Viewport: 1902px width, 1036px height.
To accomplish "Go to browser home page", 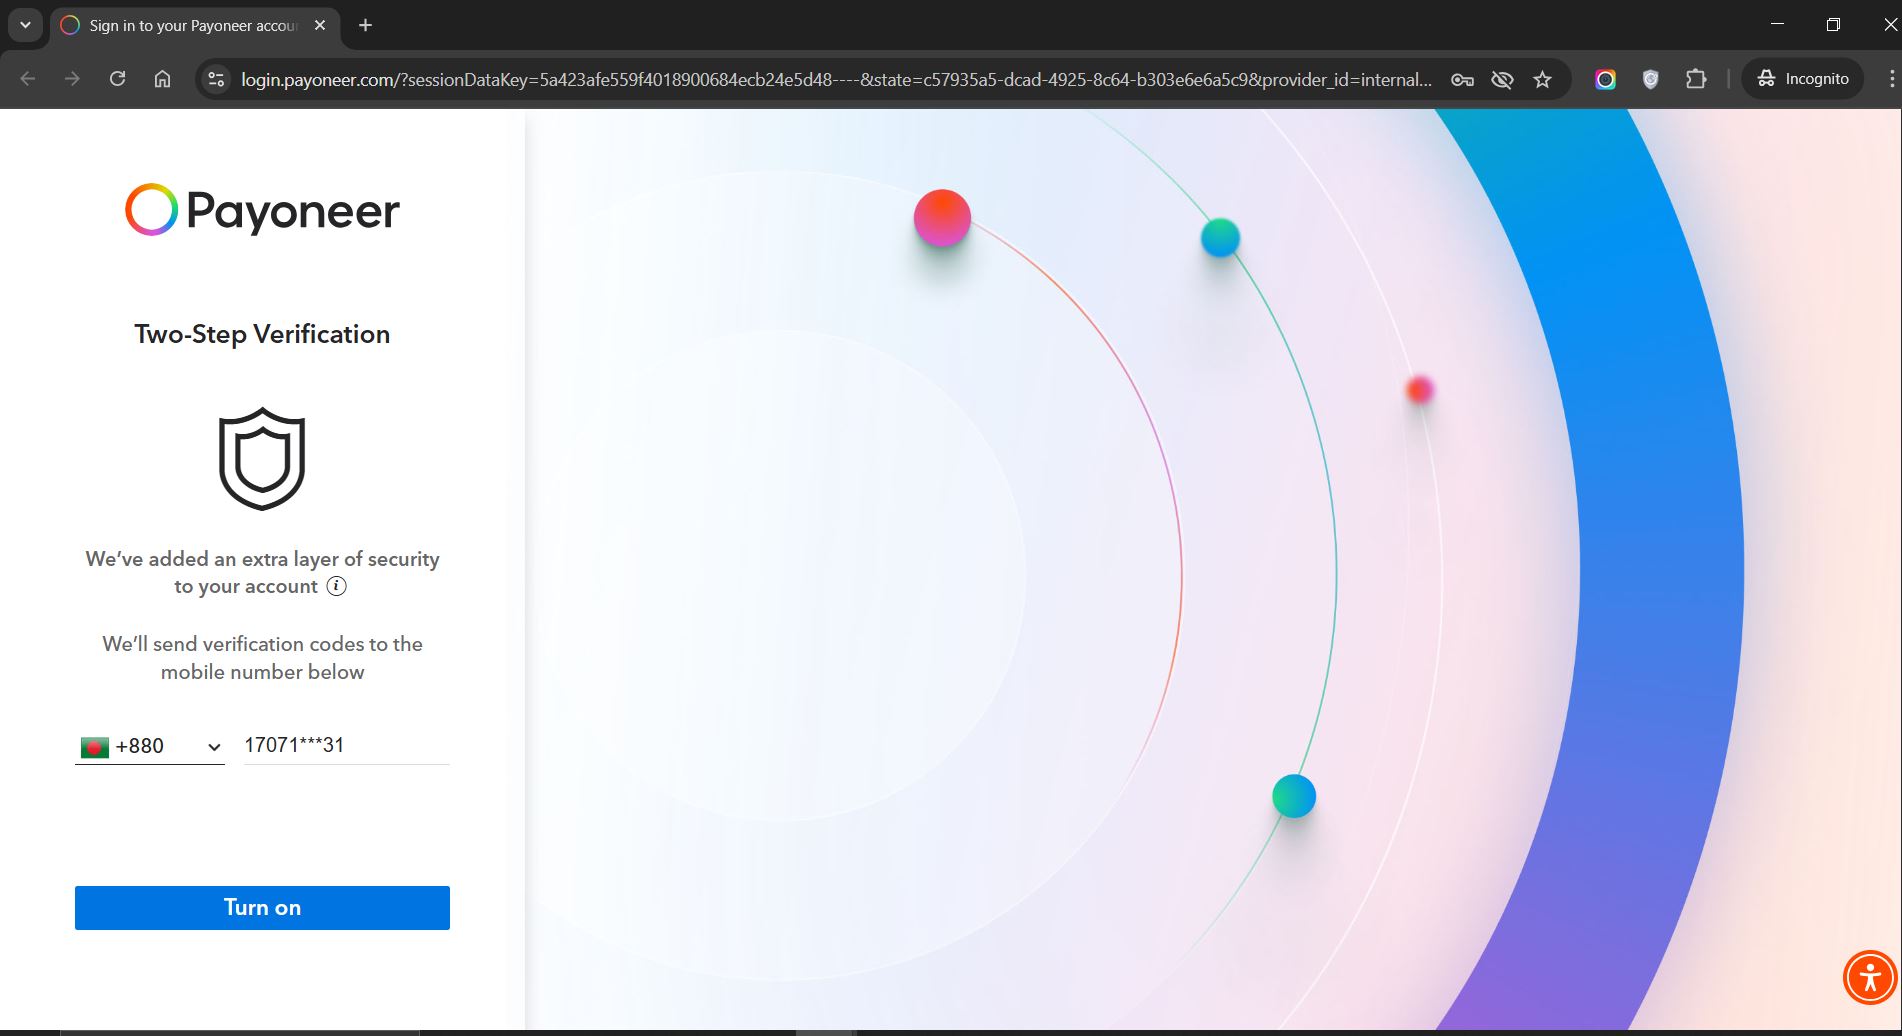I will tap(162, 79).
